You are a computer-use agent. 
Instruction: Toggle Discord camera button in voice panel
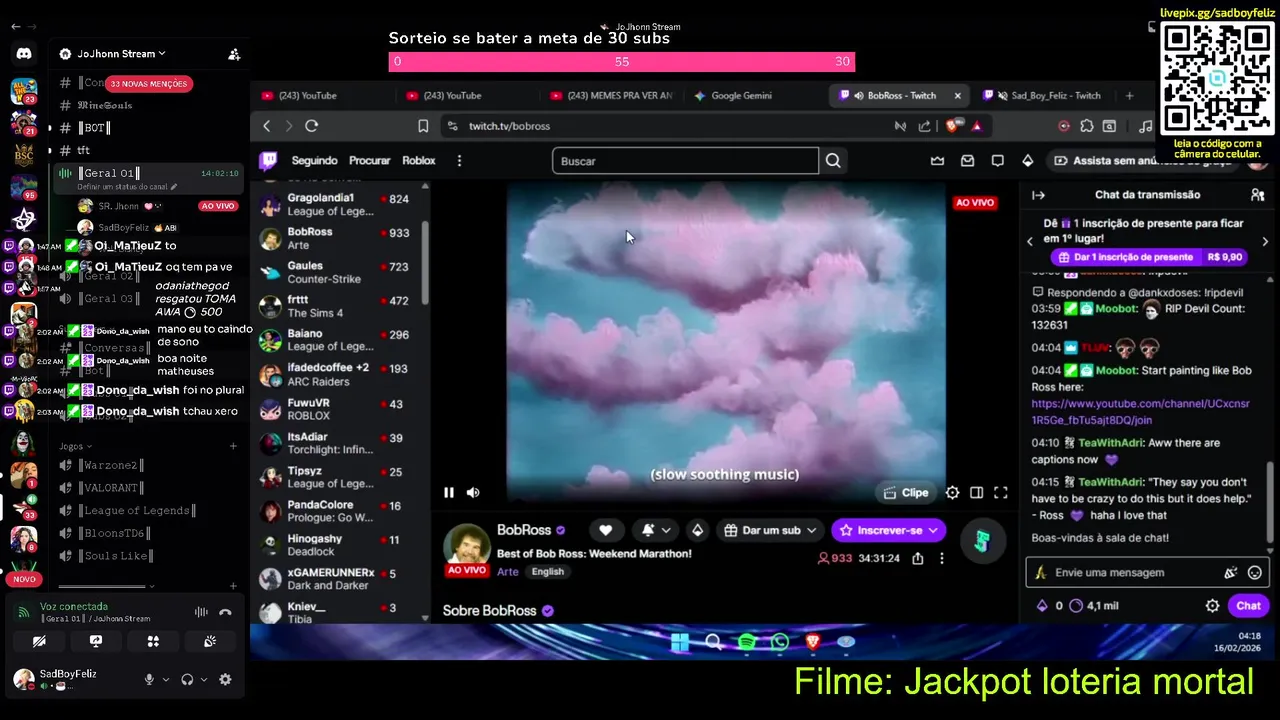coord(39,641)
